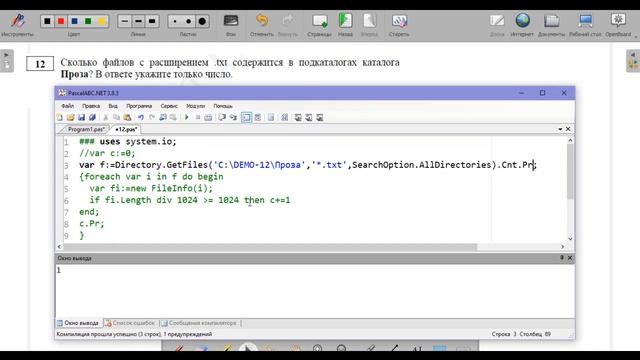640x360 pixels.
Task: Pick the yellow pen color
Action: [102, 21]
